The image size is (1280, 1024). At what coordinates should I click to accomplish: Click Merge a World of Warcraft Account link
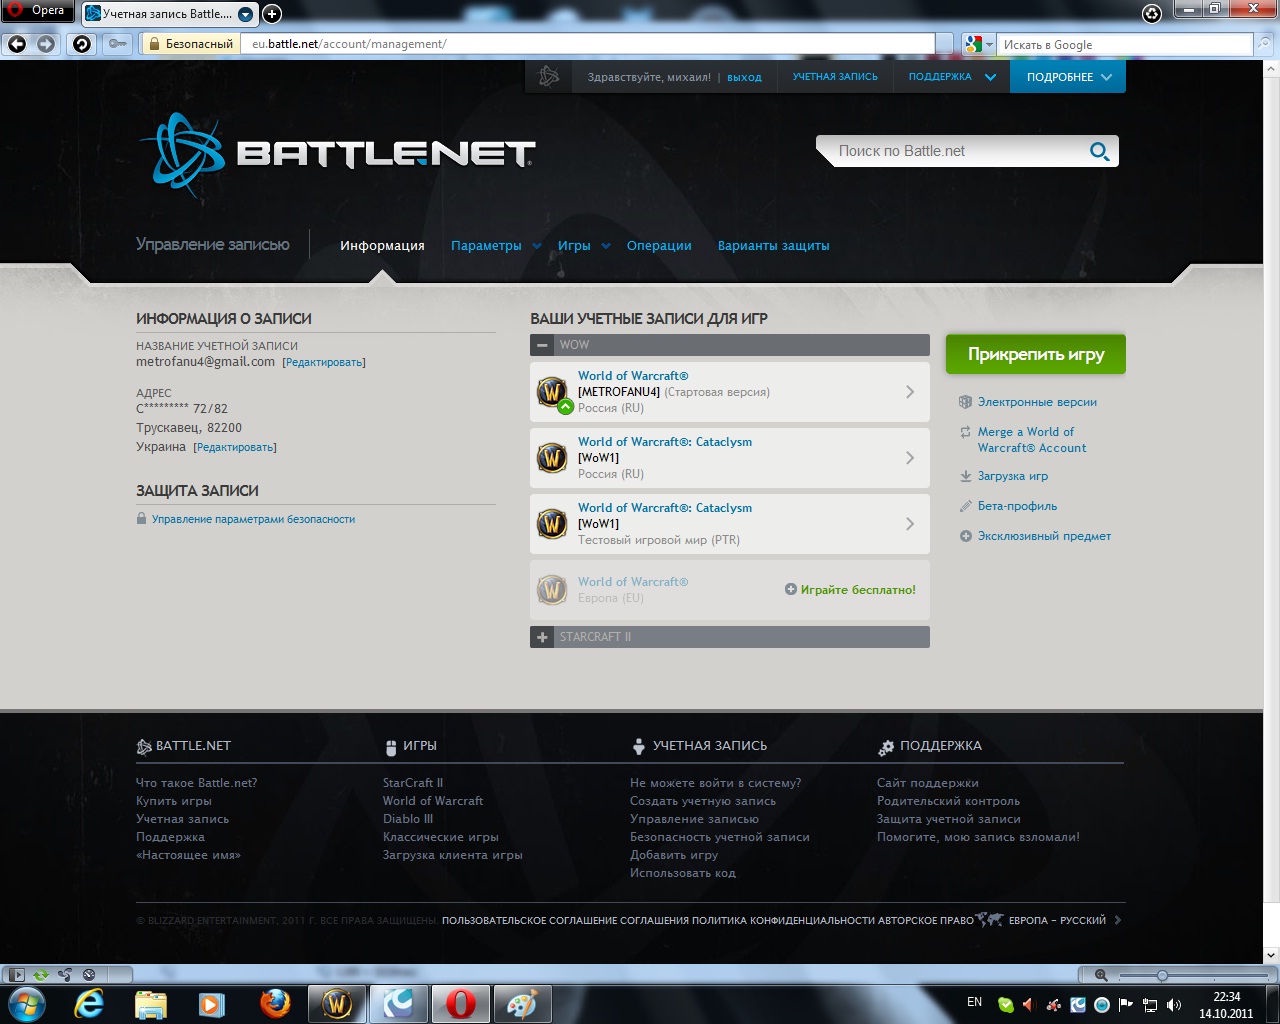(x=1032, y=440)
